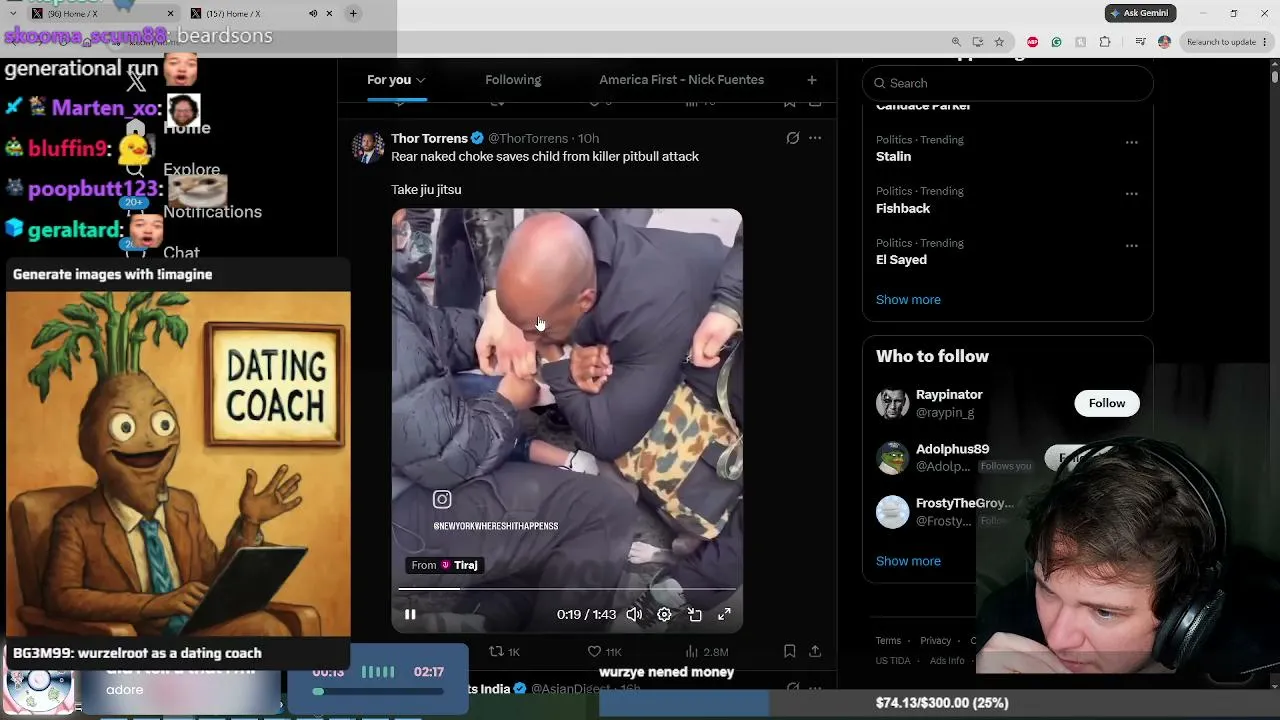Open Thor Torrens profile avatar
Image resolution: width=1280 pixels, height=720 pixels.
368,147
